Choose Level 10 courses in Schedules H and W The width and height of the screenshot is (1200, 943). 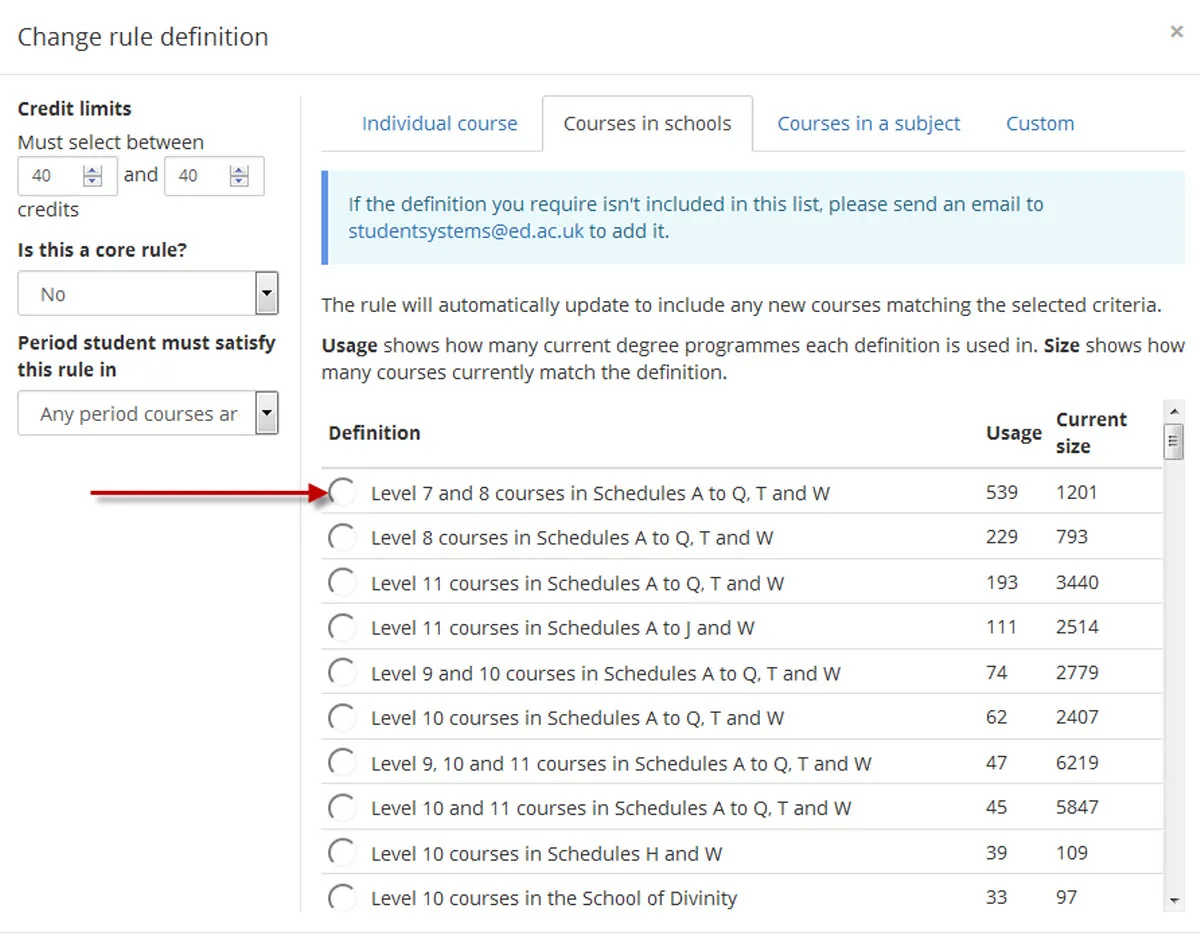pyautogui.click(x=342, y=852)
